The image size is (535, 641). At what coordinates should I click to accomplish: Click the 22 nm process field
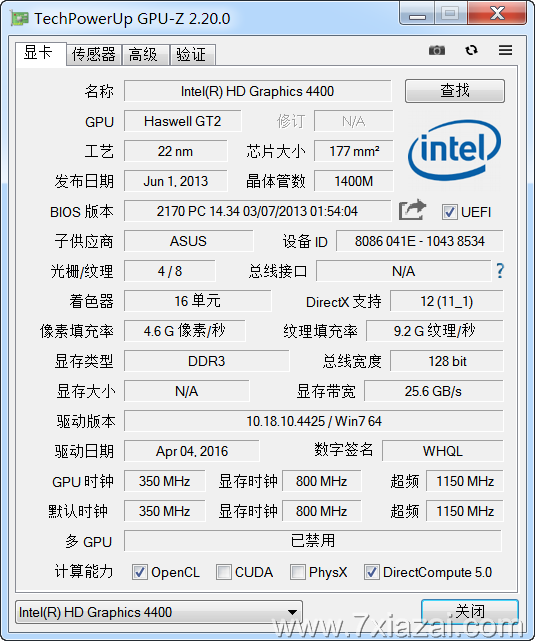(x=175, y=151)
